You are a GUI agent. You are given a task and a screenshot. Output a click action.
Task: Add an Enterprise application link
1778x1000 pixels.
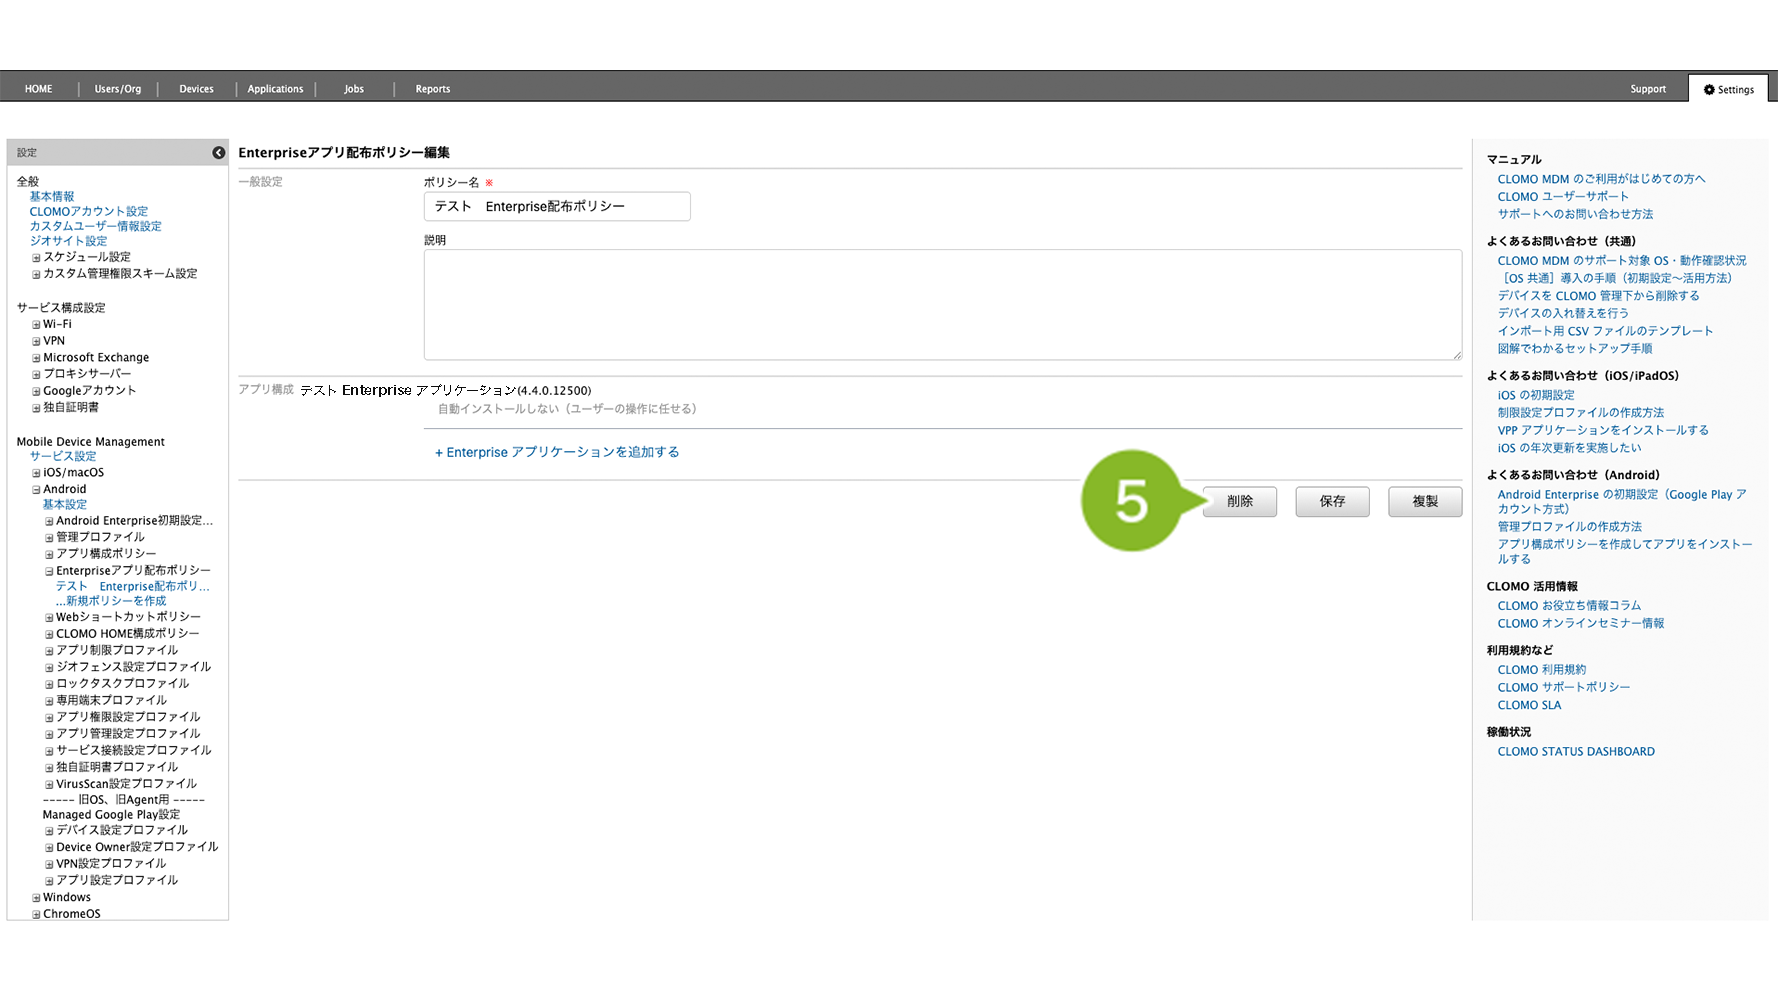point(557,452)
